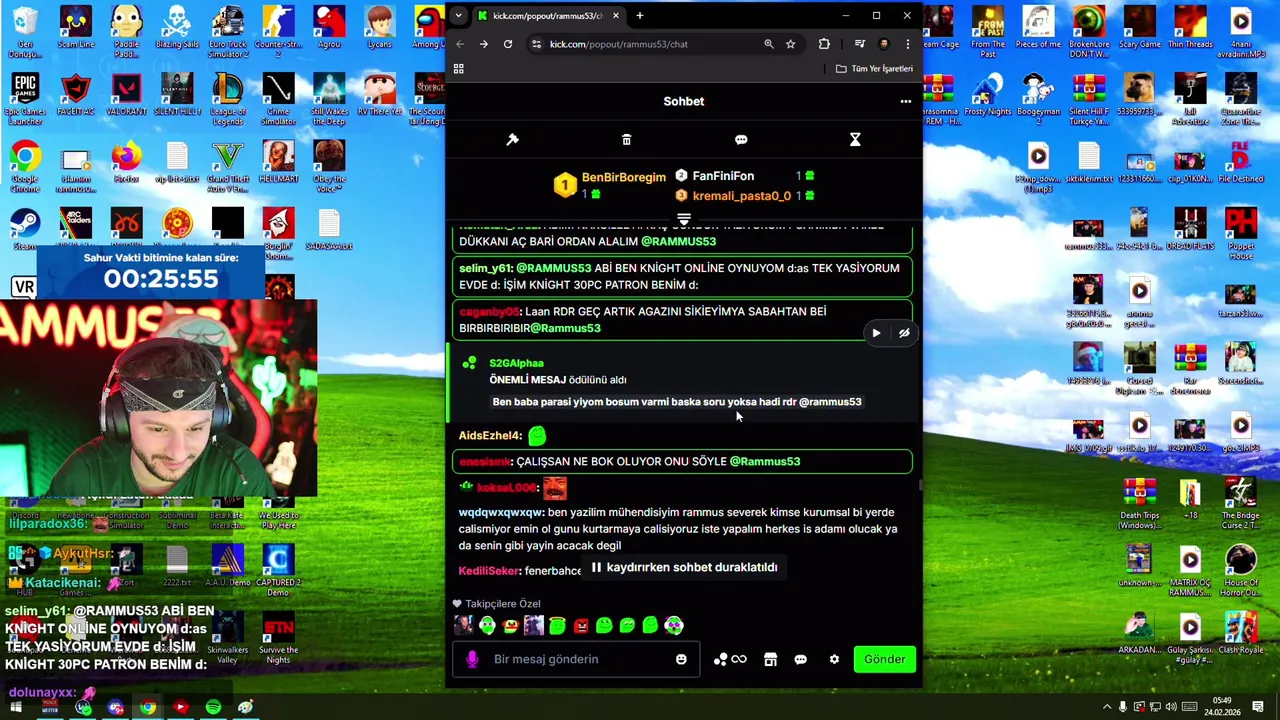The image size is (1280, 720).
Task: Show hidden system tray icons arrow
Action: (1106, 708)
